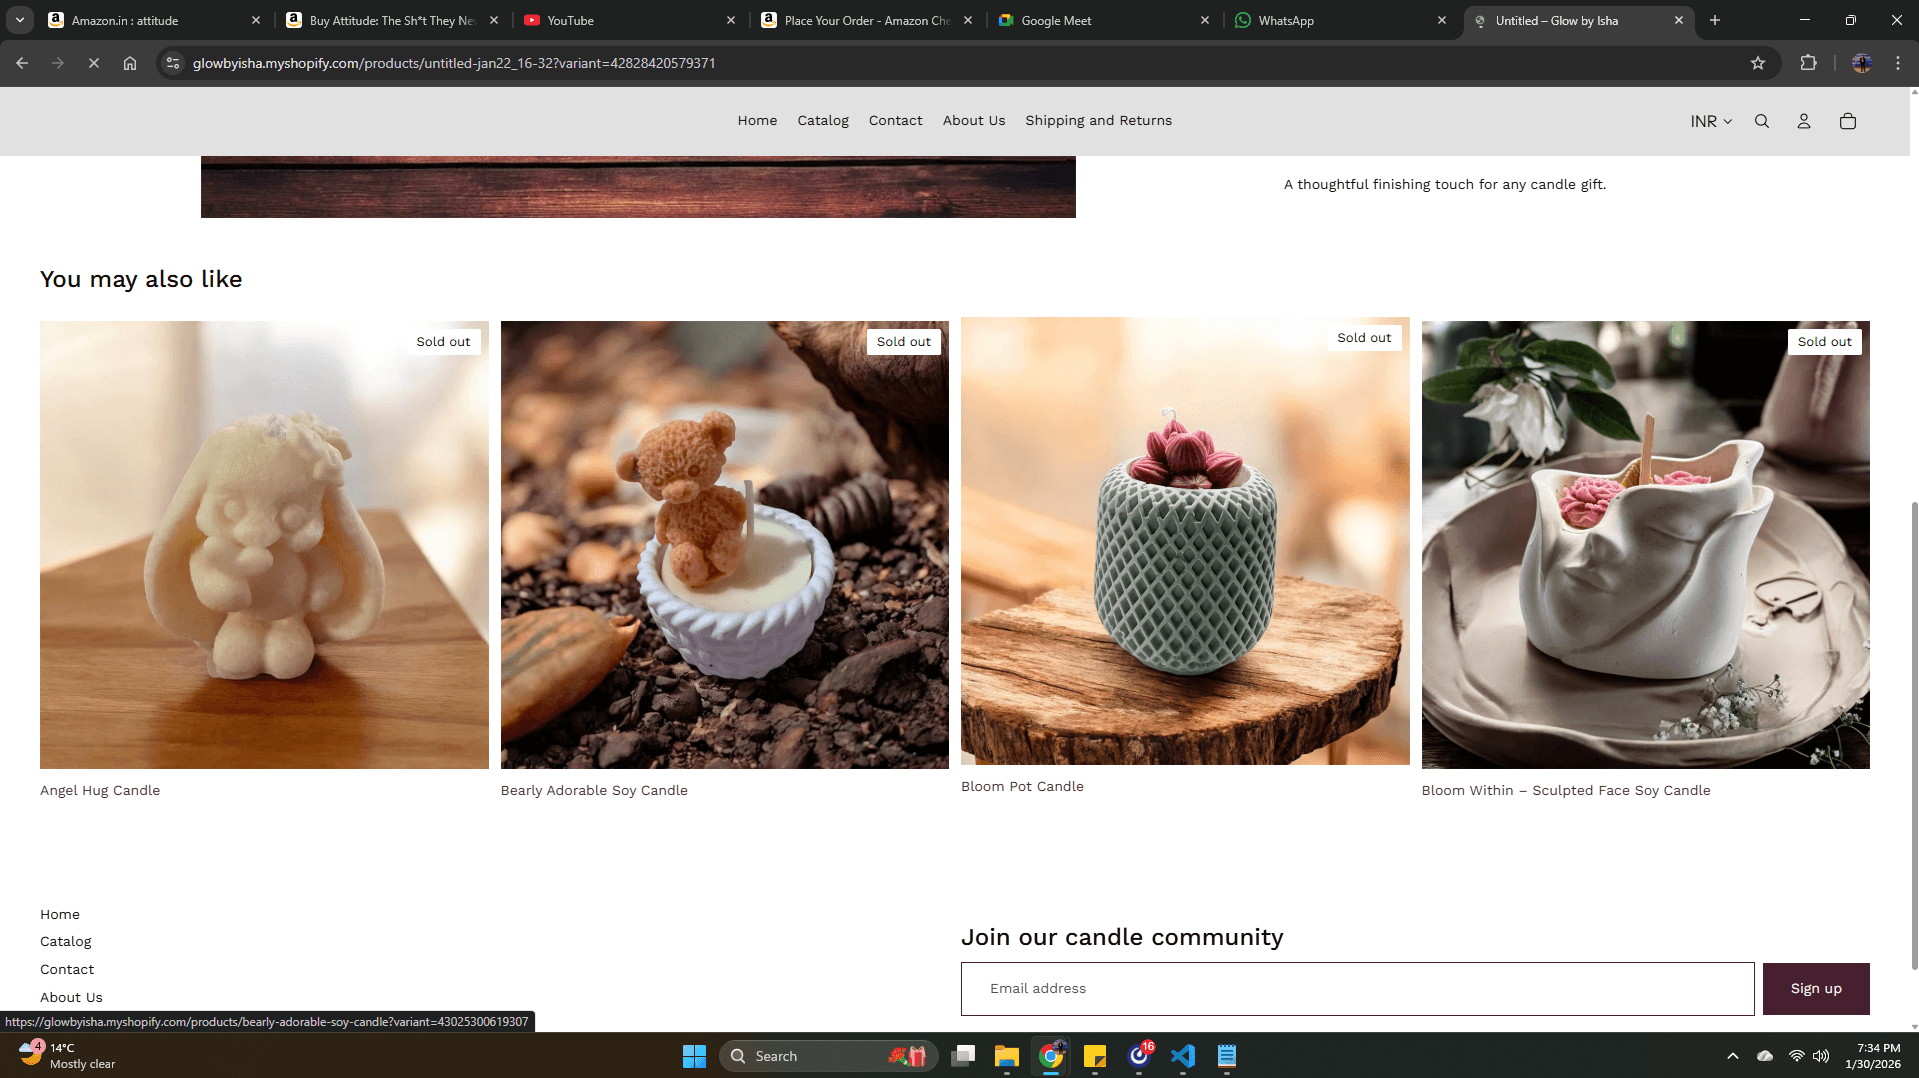Screen dimensions: 1919x1078
Task: Stop loading the page
Action: point(94,63)
